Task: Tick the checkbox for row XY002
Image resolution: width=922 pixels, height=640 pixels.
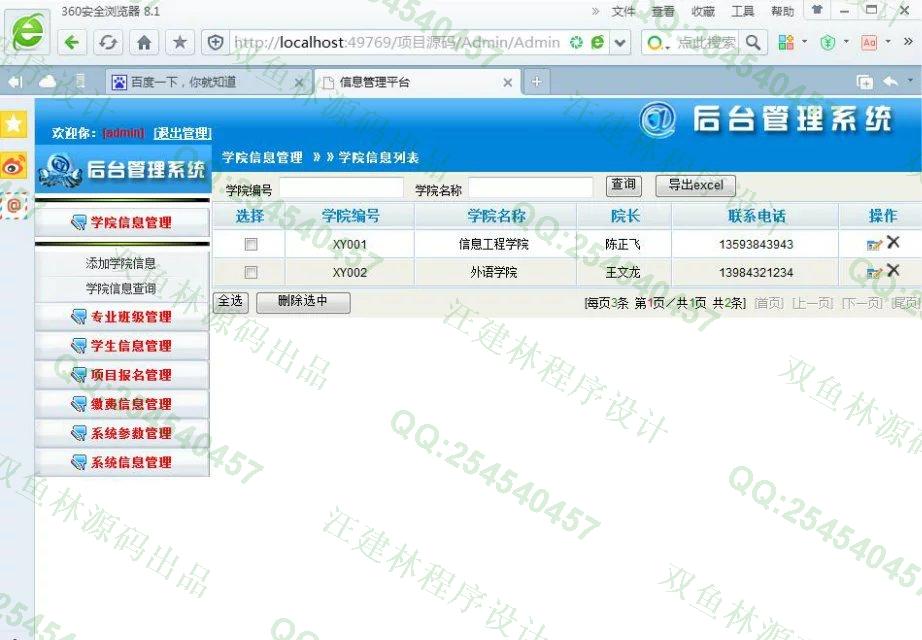Action: (x=251, y=272)
